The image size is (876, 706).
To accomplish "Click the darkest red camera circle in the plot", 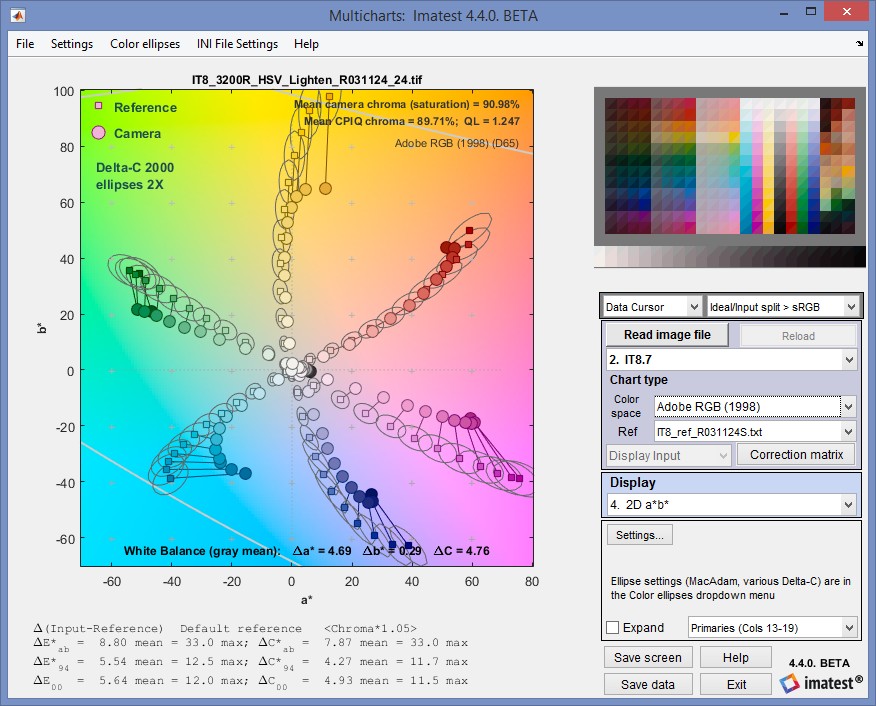I will pyautogui.click(x=445, y=247).
